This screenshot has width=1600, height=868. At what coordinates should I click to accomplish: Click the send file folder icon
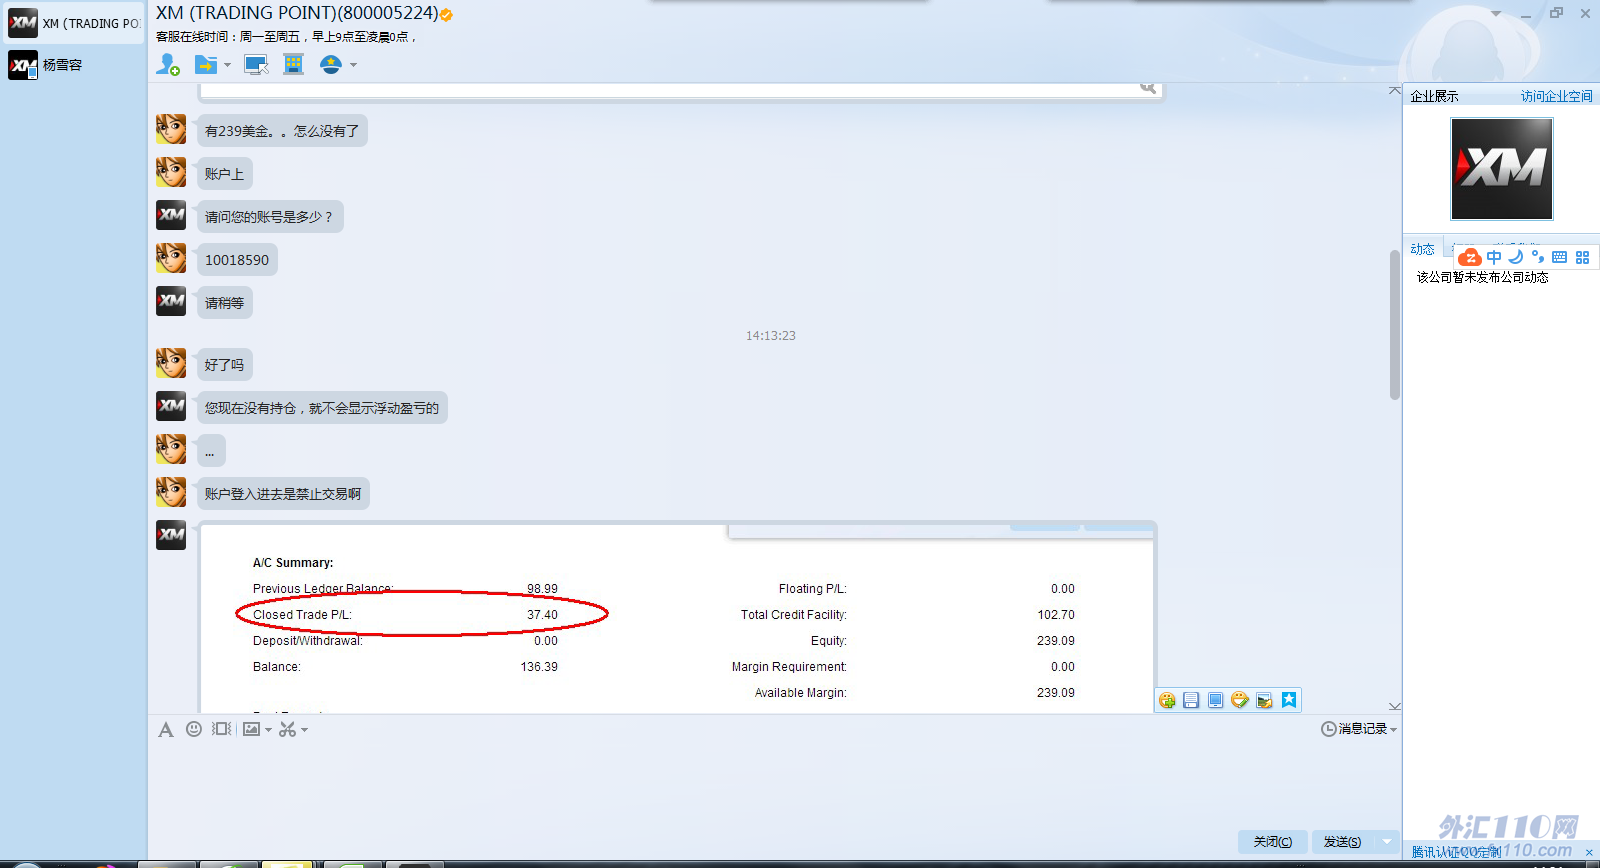click(x=206, y=65)
